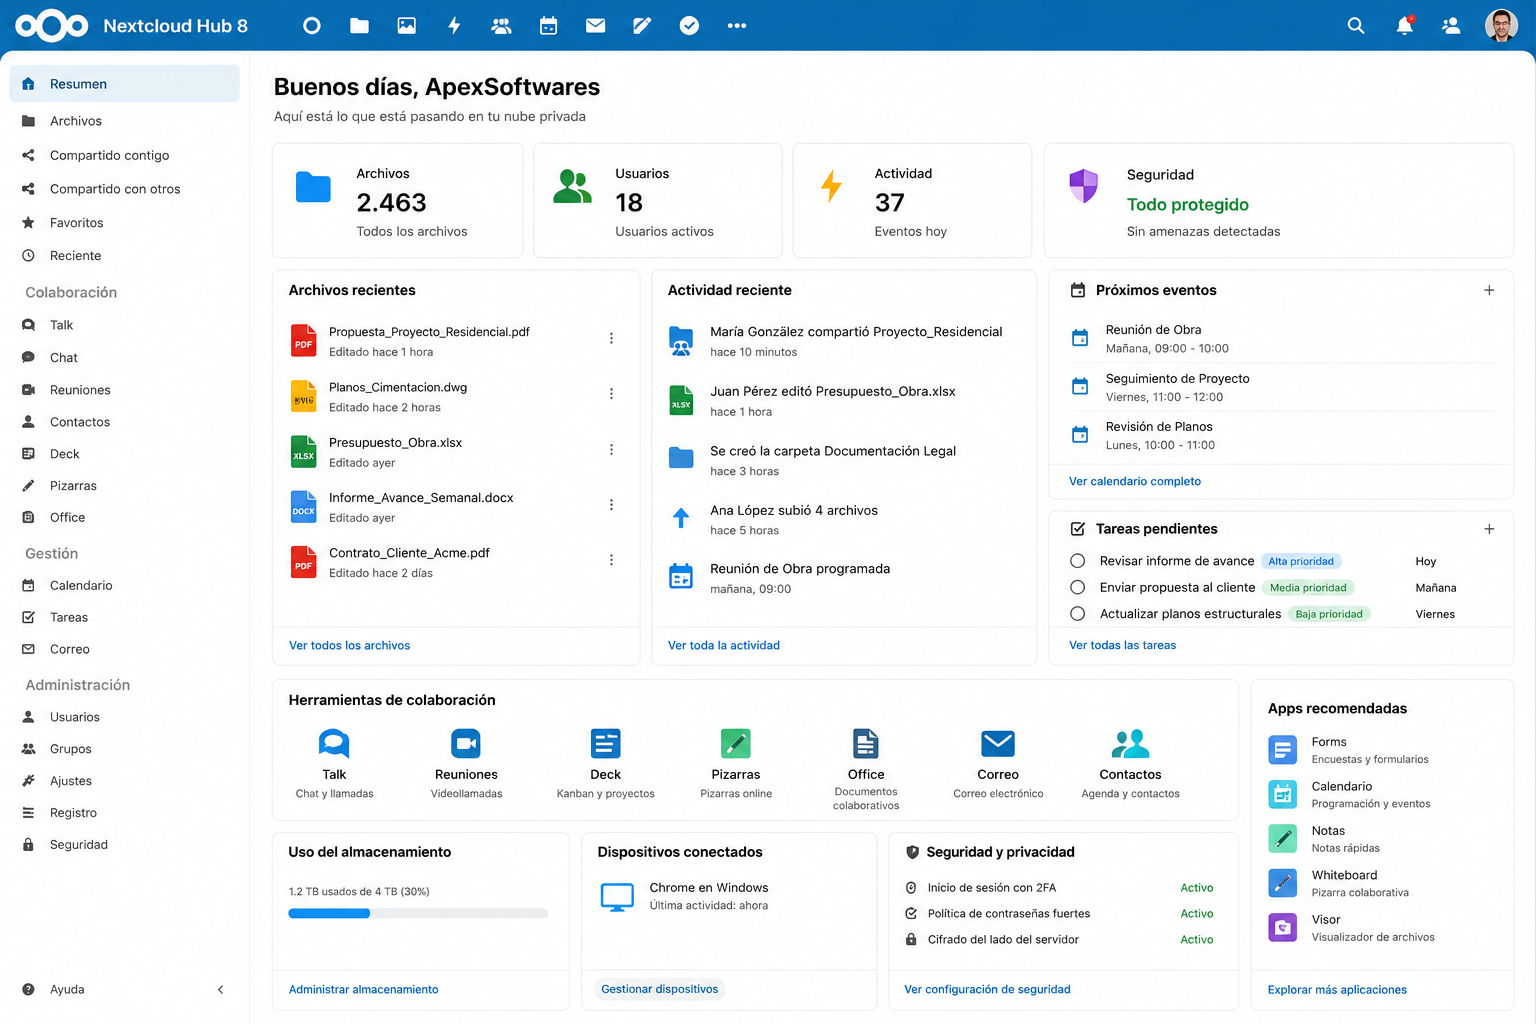Mark Actualizar planos estructurales as done
Image resolution: width=1536 pixels, height=1024 pixels.
tap(1077, 613)
